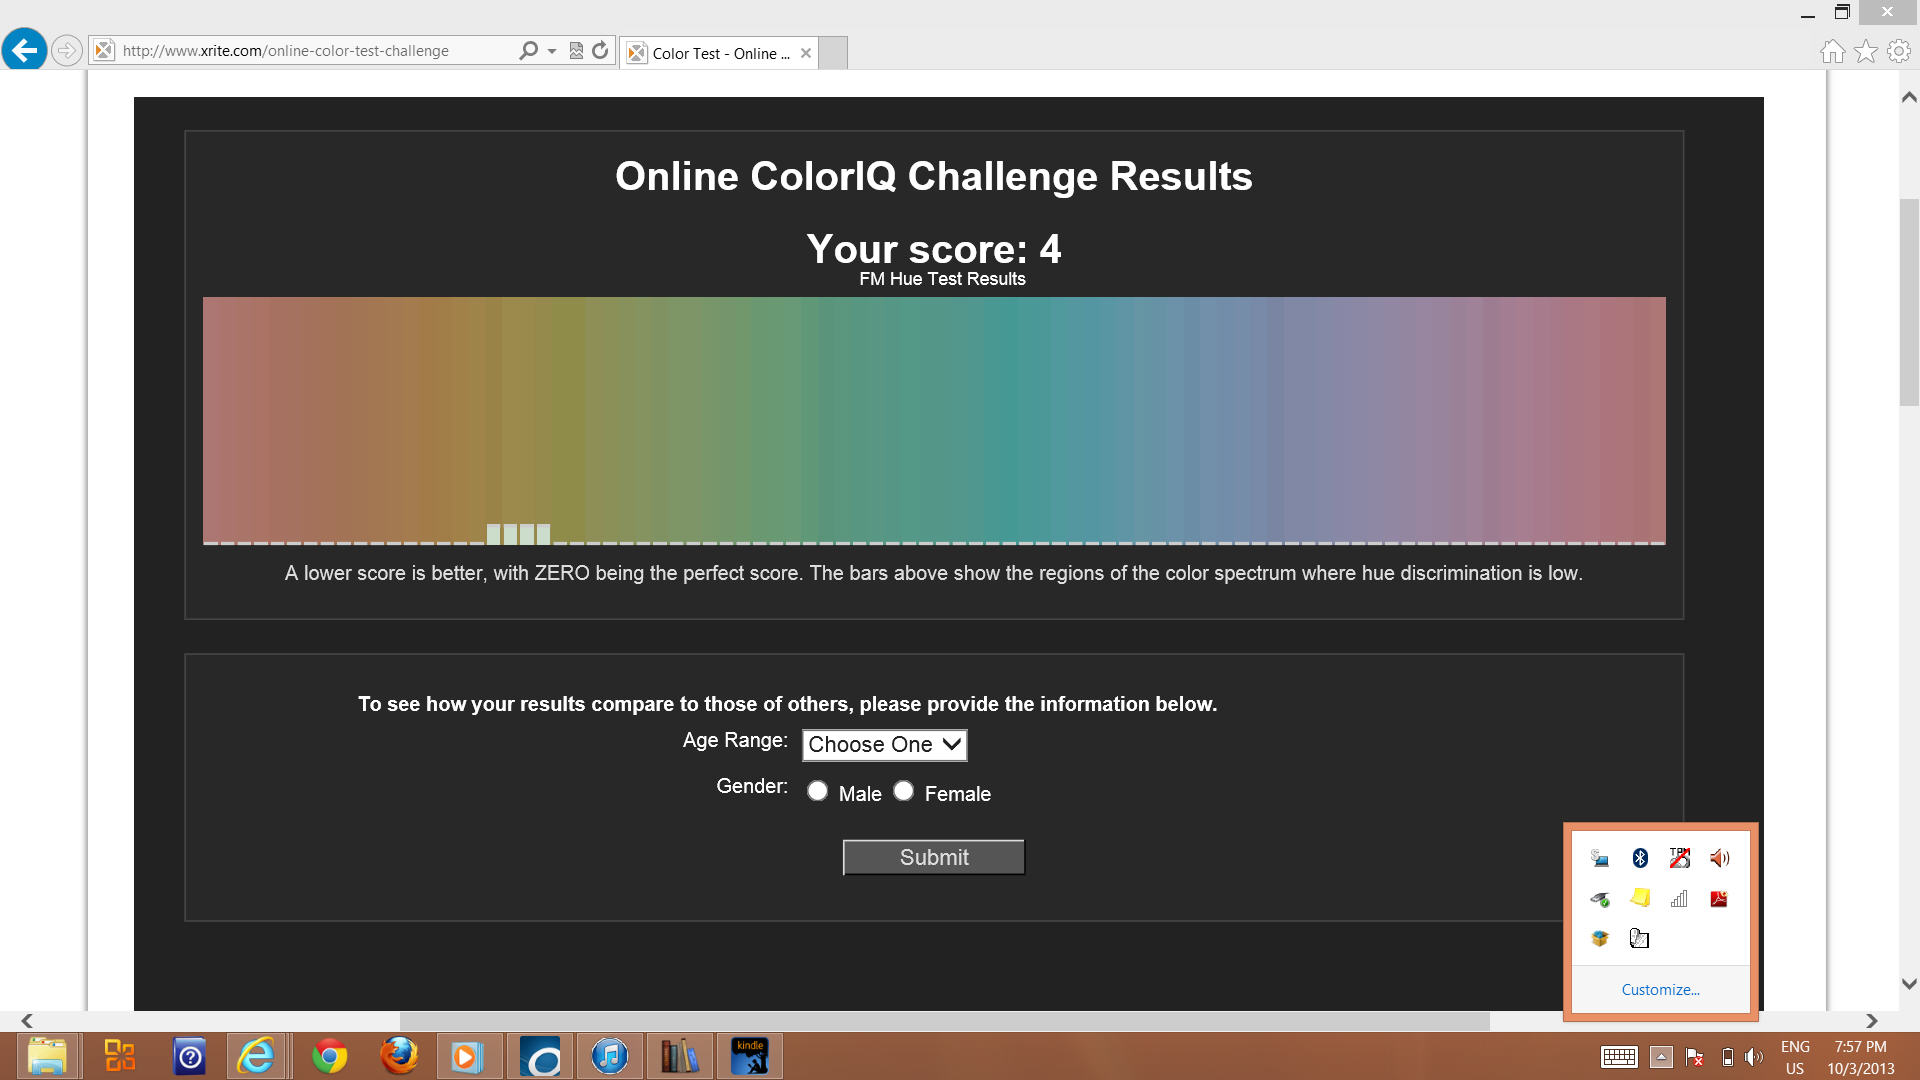1920x1080 pixels.
Task: Click the horizontal scrollbar thumb
Action: (944, 1020)
